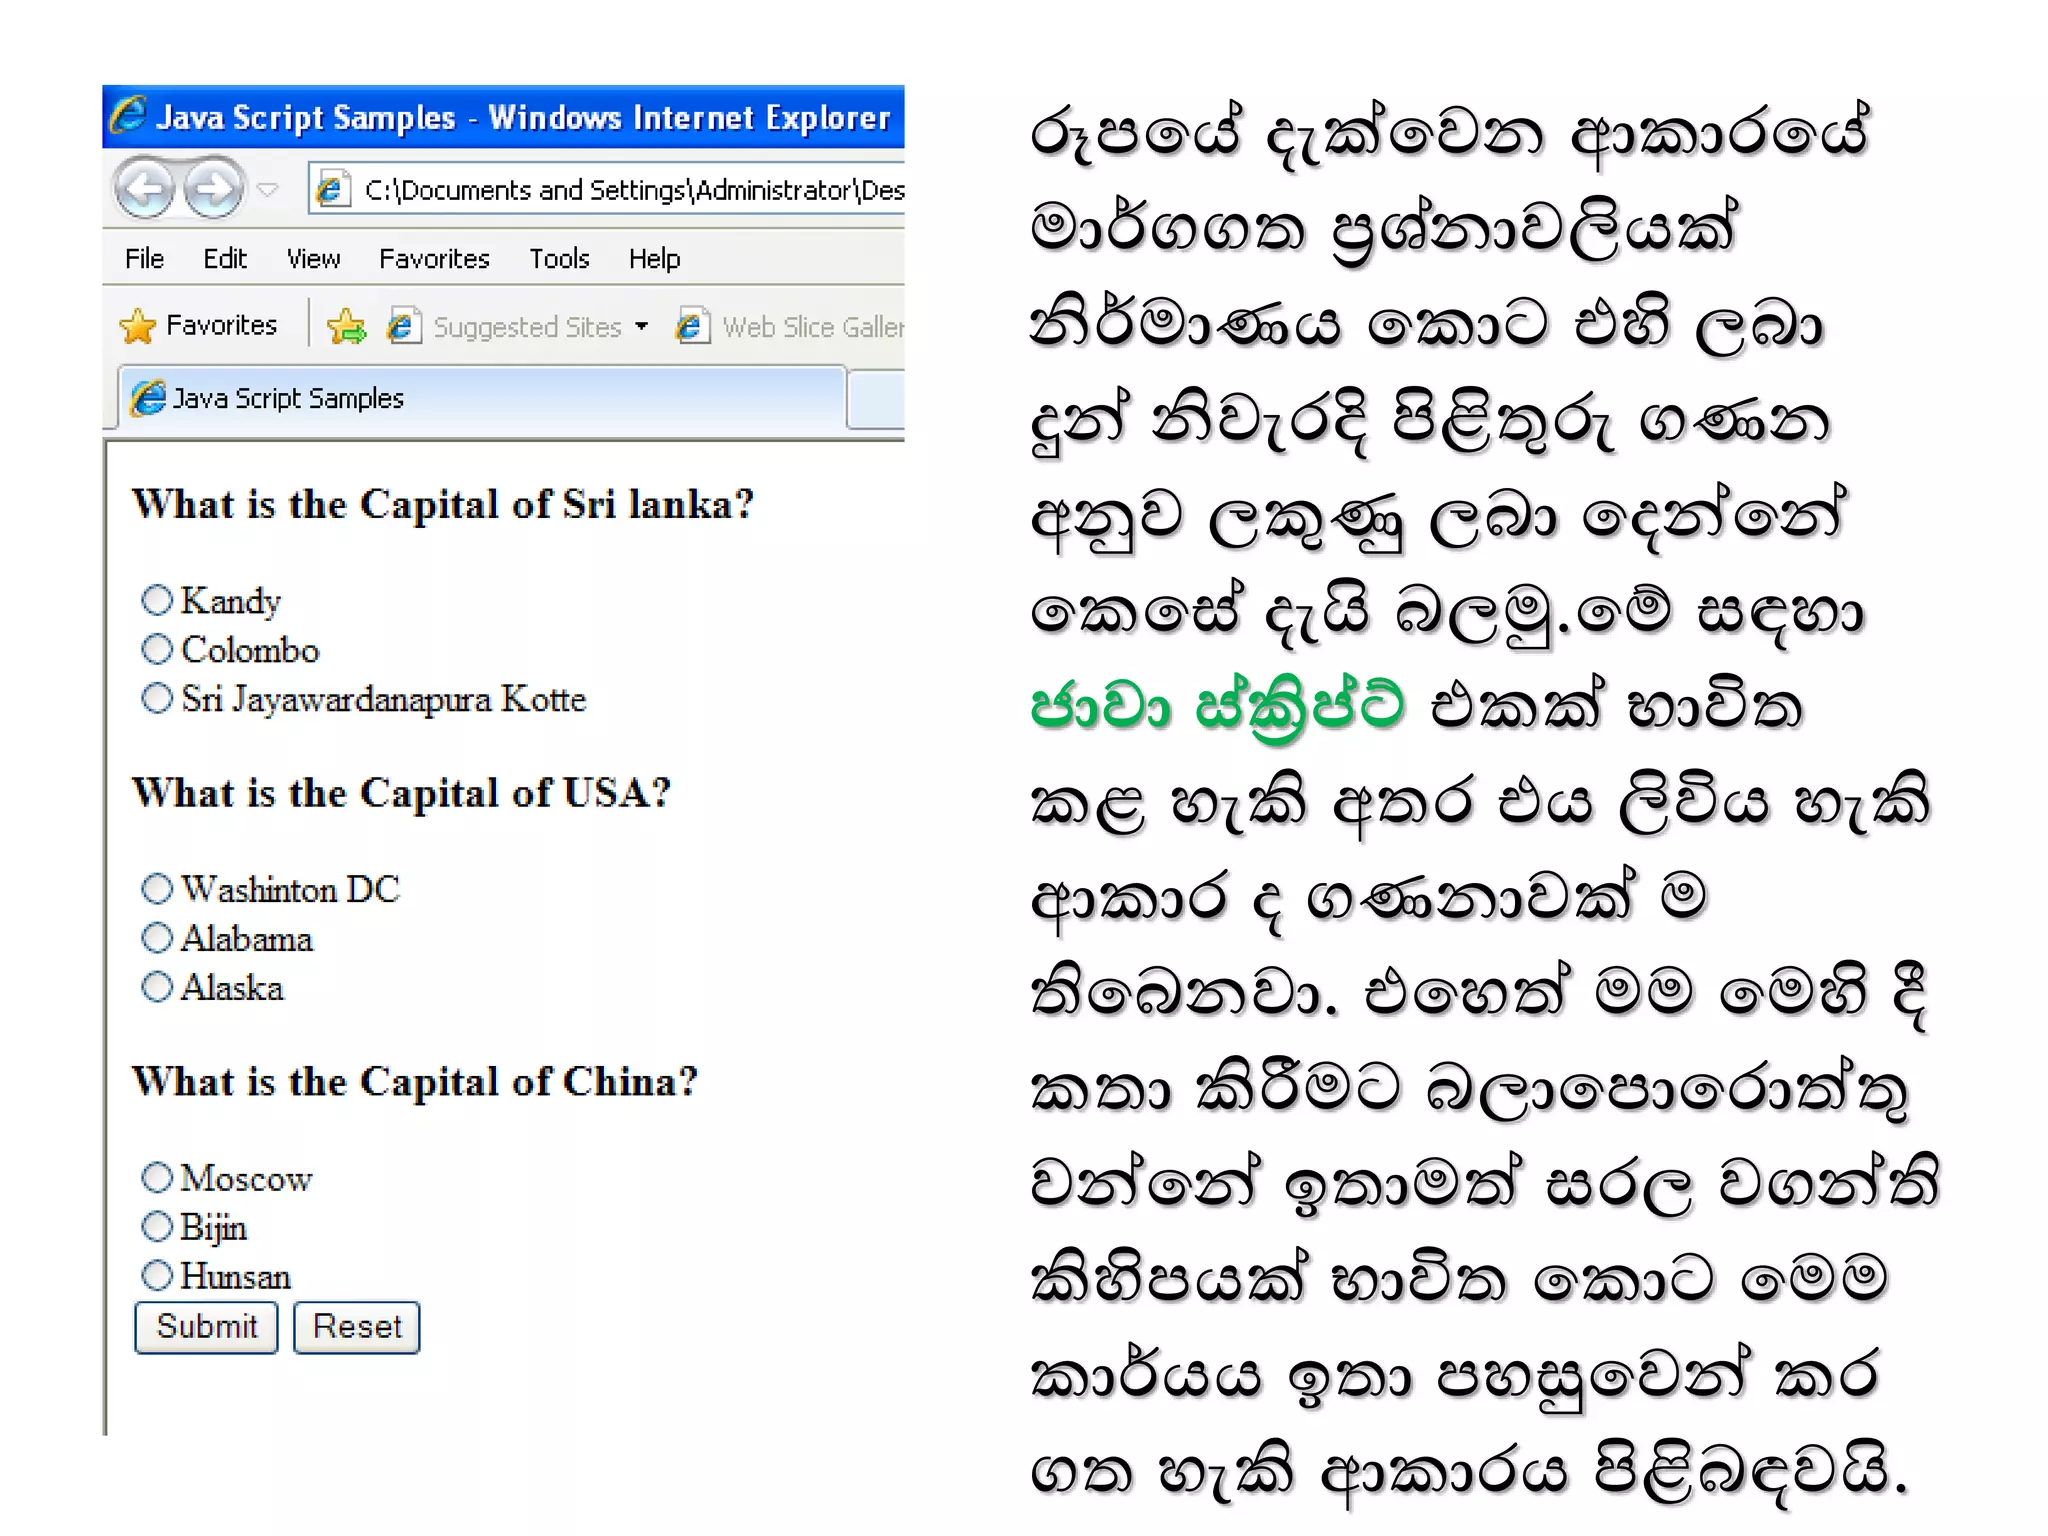Click the page icon in address bar
This screenshot has width=2048, height=1536.
pos(331,189)
